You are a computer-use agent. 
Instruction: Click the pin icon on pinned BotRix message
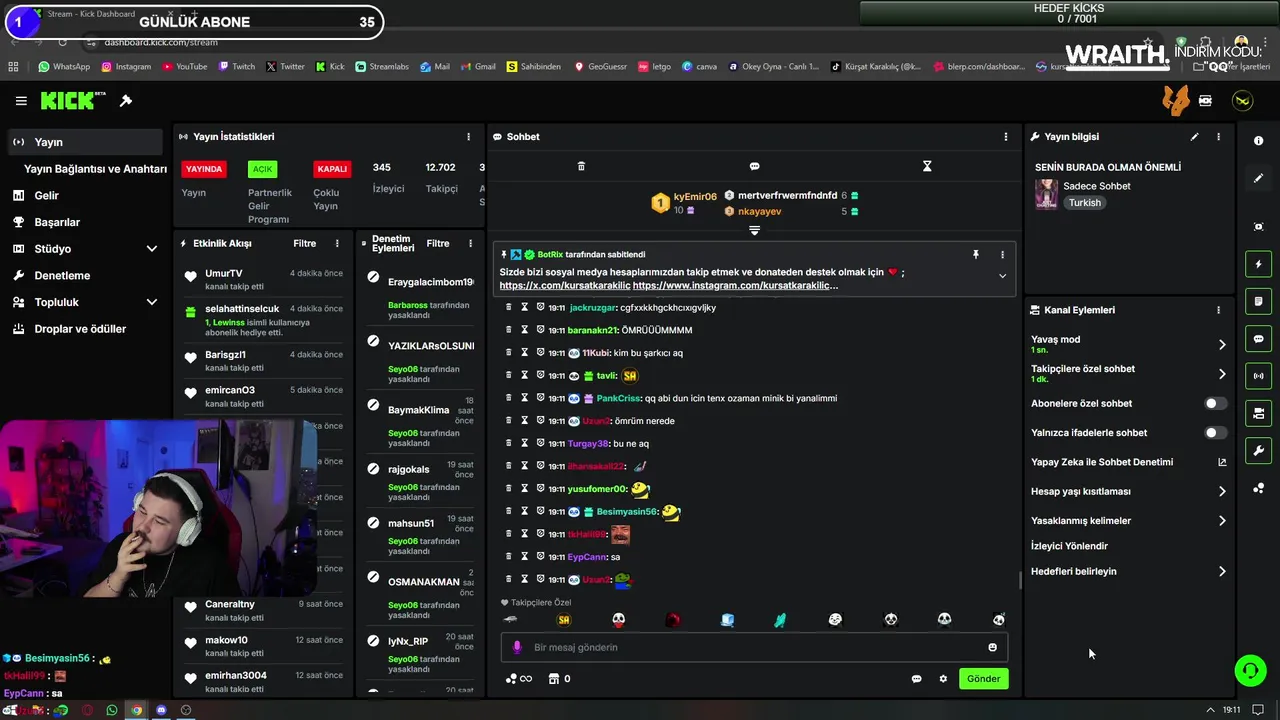pos(976,255)
